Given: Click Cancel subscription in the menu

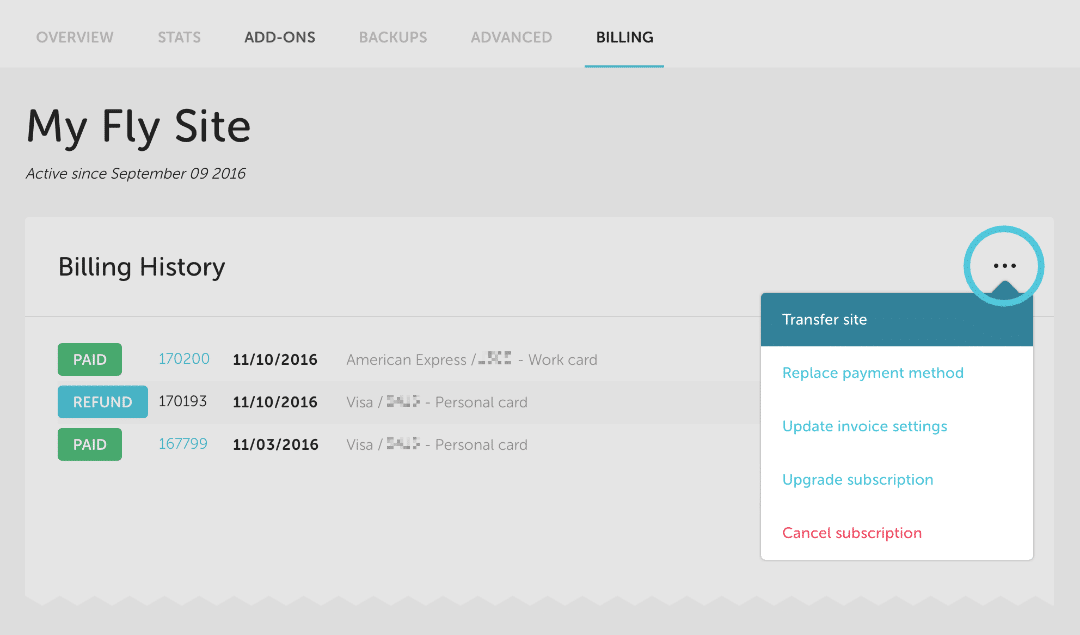Looking at the screenshot, I should pos(852,533).
